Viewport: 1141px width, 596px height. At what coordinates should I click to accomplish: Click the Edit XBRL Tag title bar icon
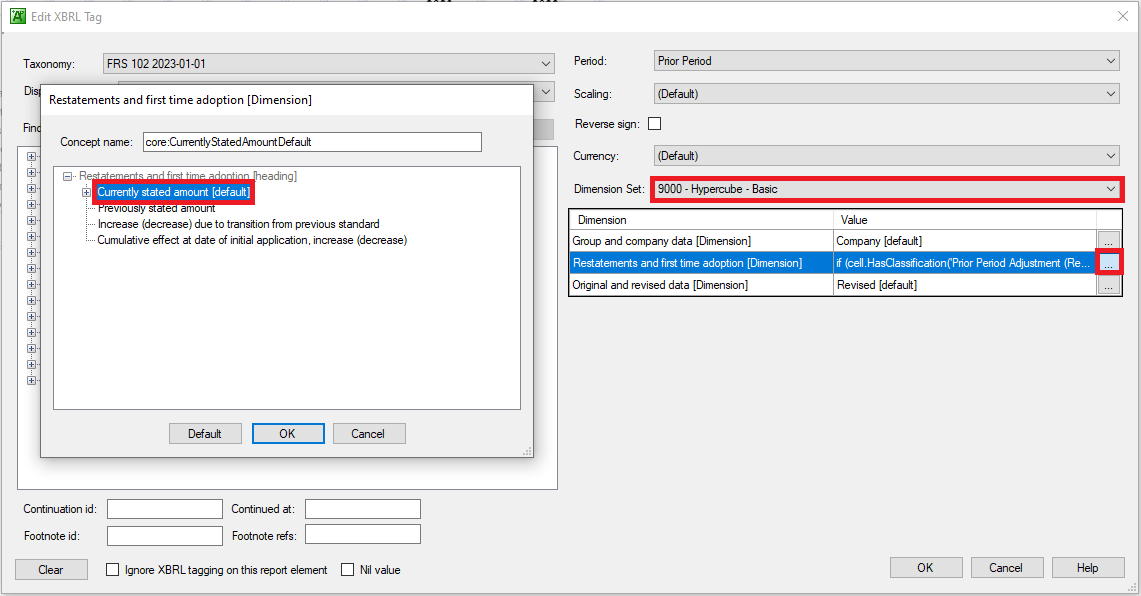click(18, 16)
